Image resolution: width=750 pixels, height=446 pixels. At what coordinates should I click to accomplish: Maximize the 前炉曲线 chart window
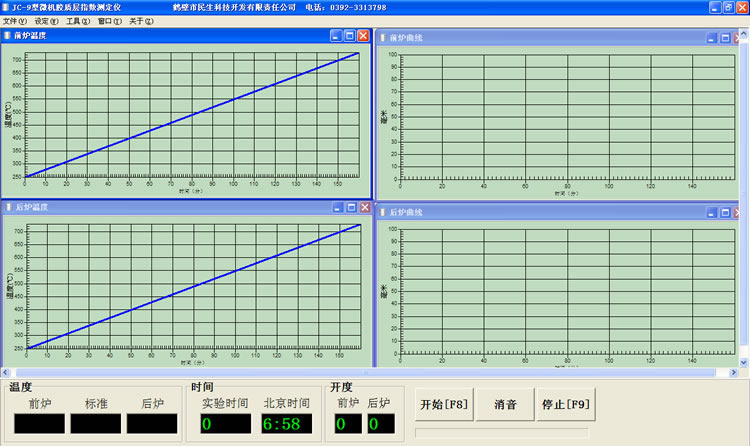[x=725, y=38]
